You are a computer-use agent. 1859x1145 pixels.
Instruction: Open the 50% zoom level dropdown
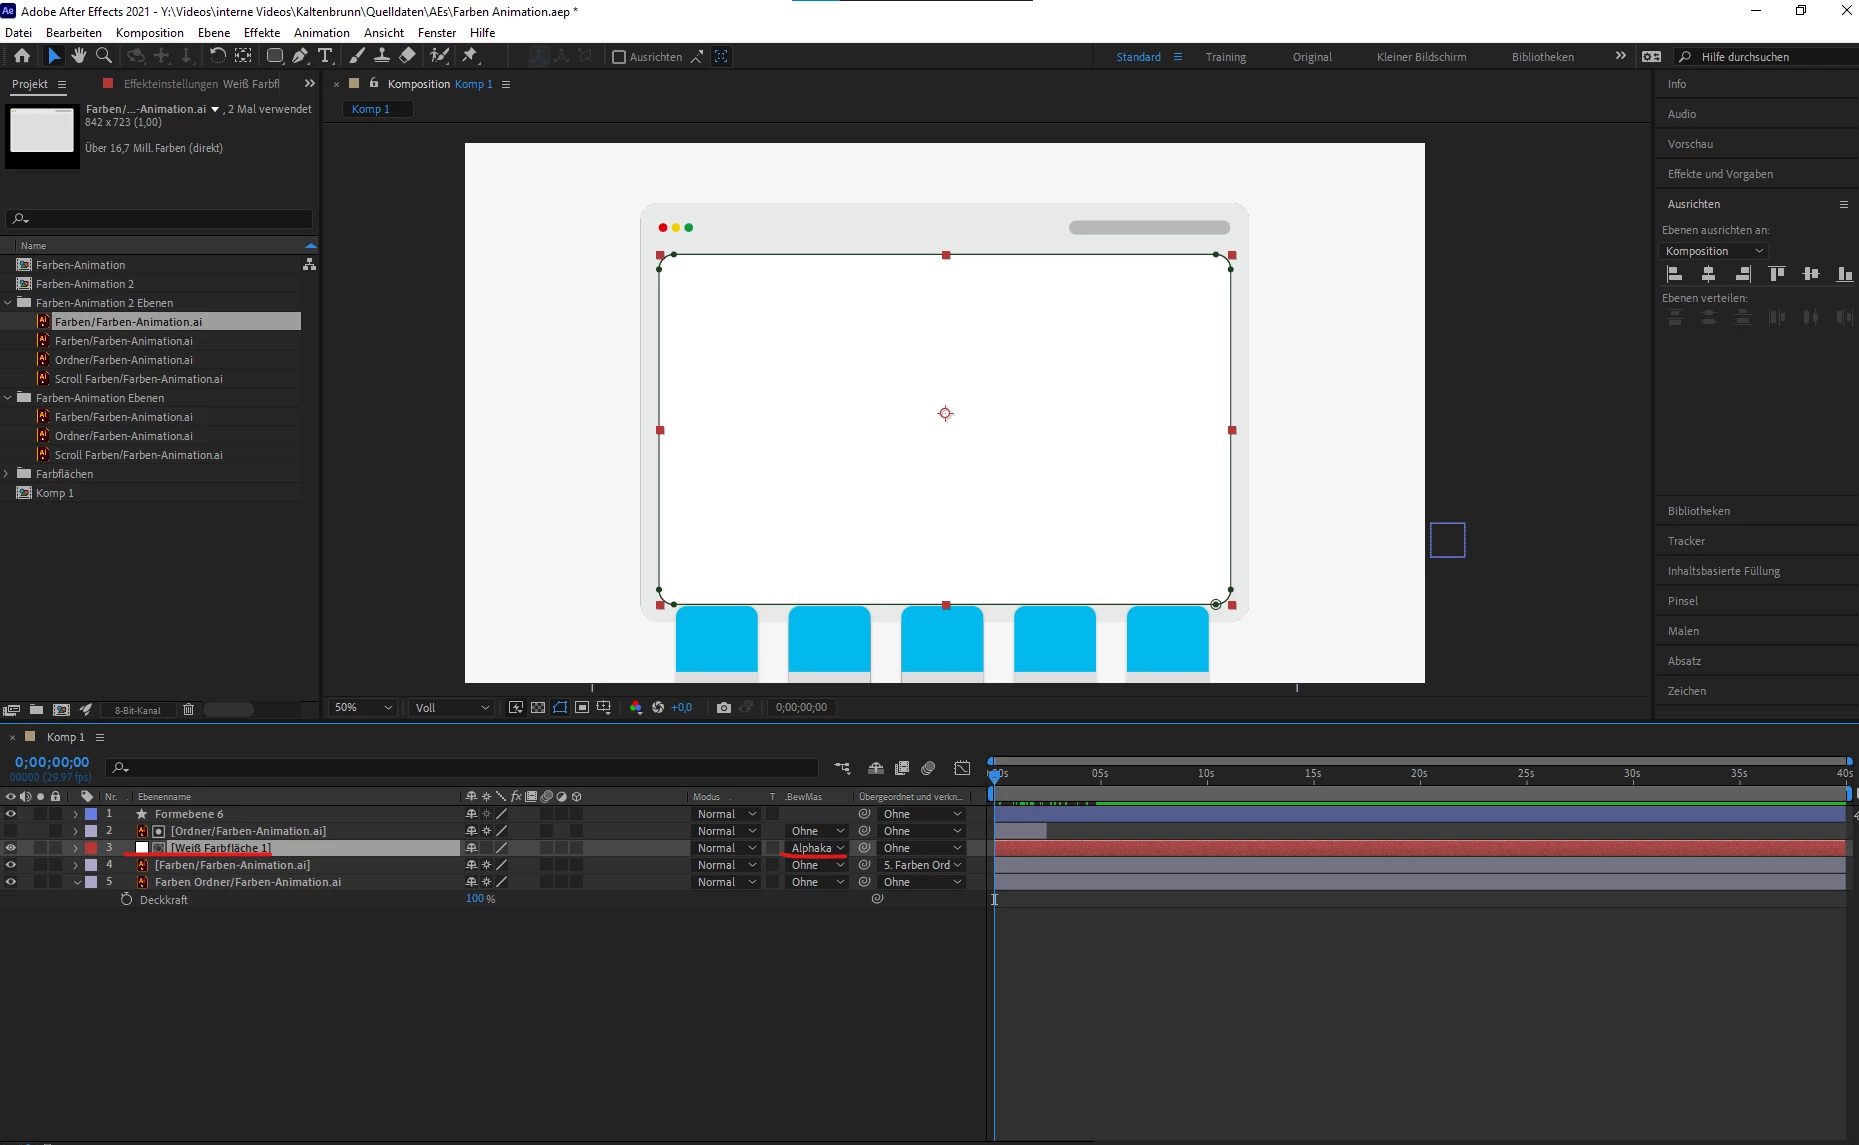click(364, 707)
